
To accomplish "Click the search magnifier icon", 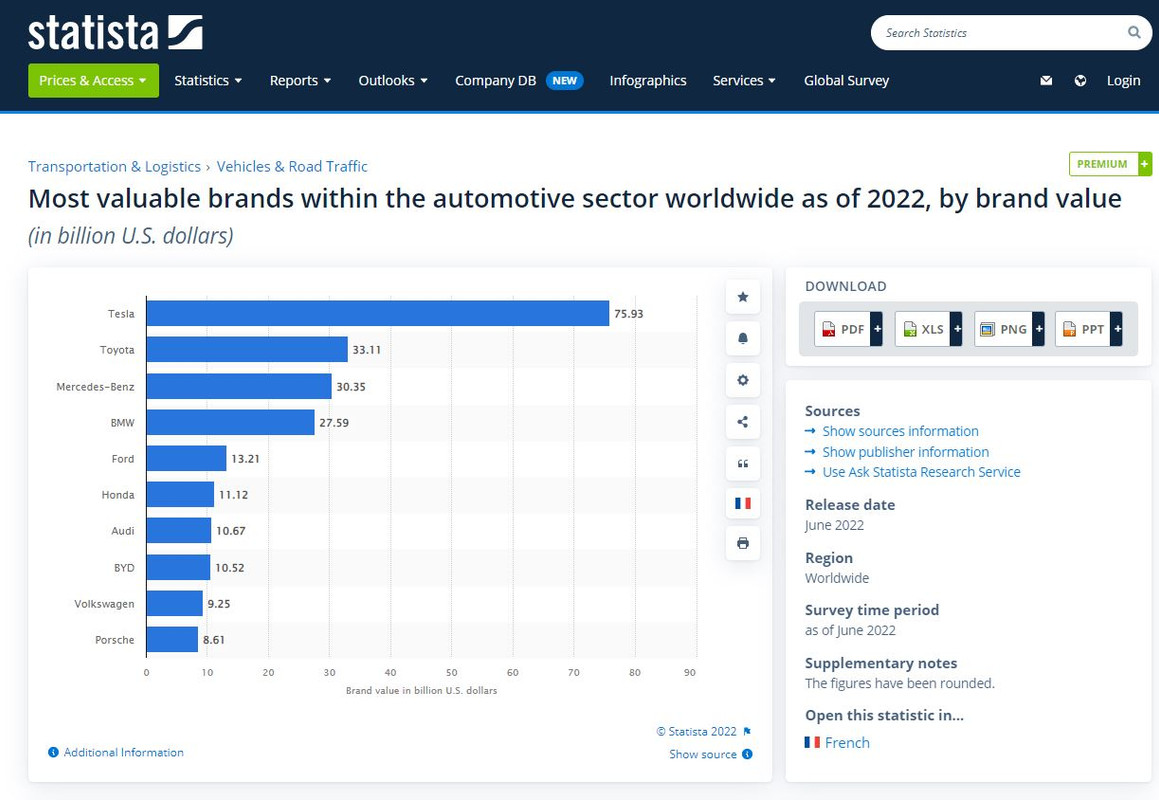I will [x=1134, y=33].
